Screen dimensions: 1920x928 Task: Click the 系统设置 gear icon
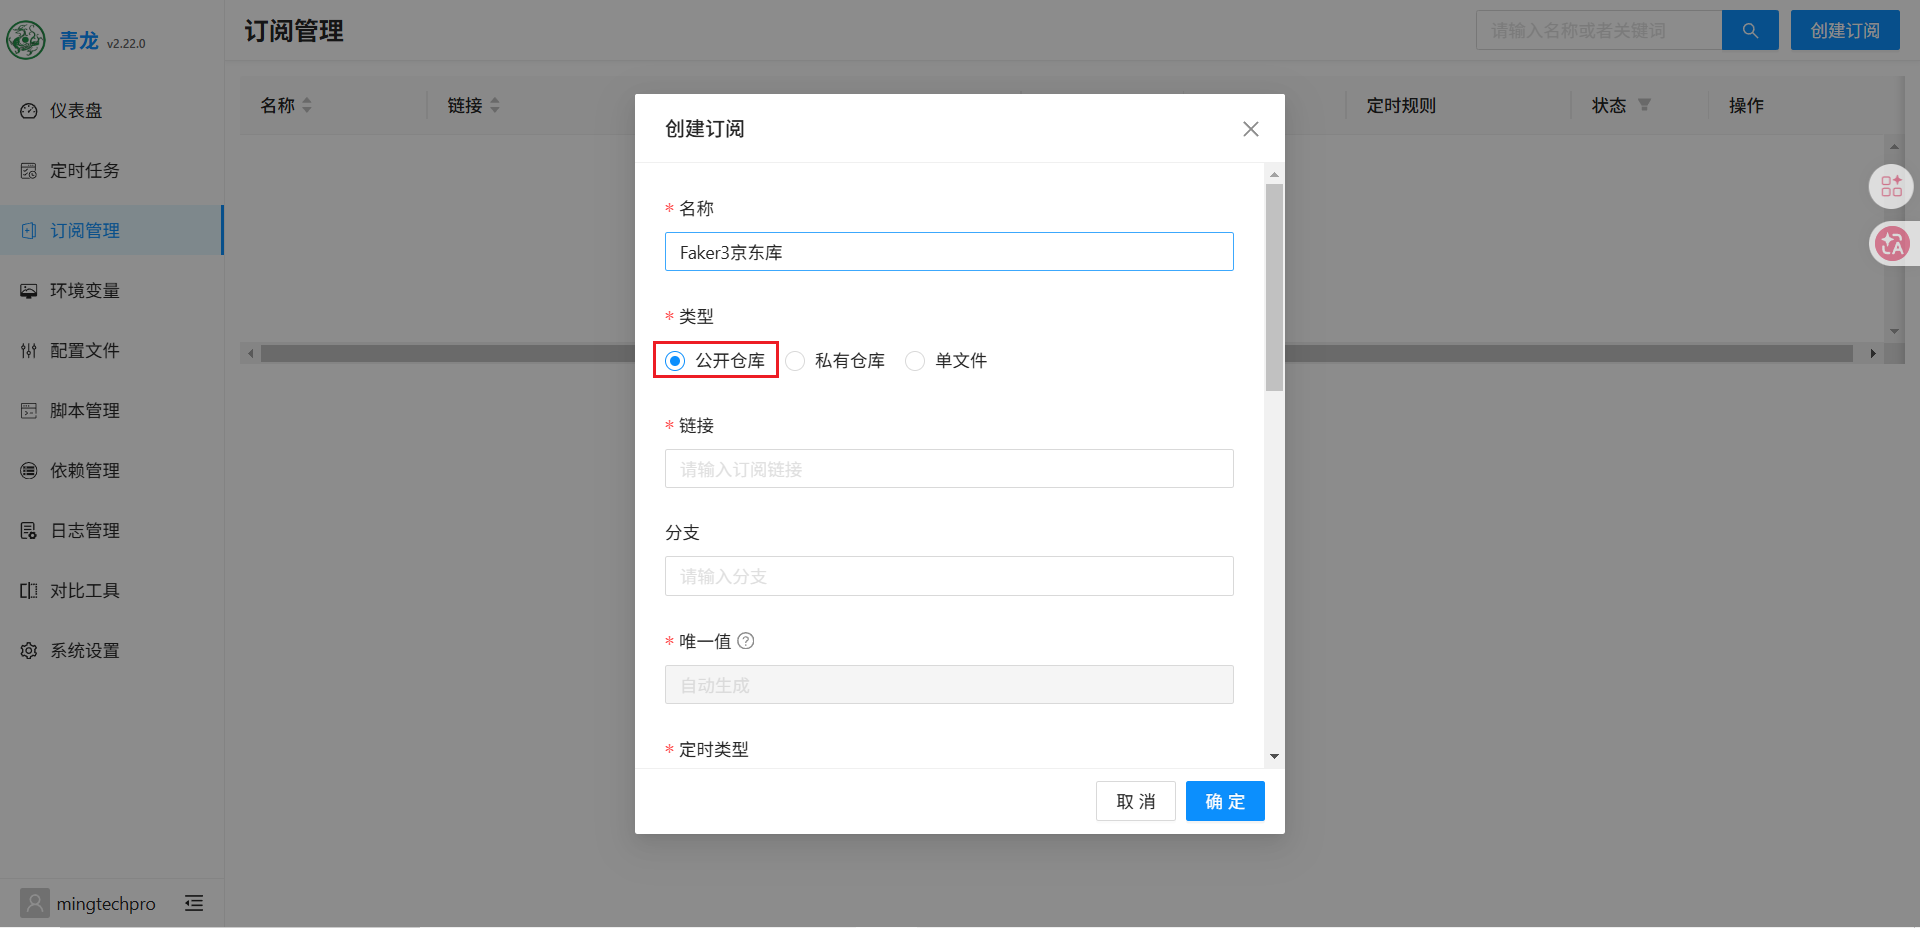(x=29, y=650)
